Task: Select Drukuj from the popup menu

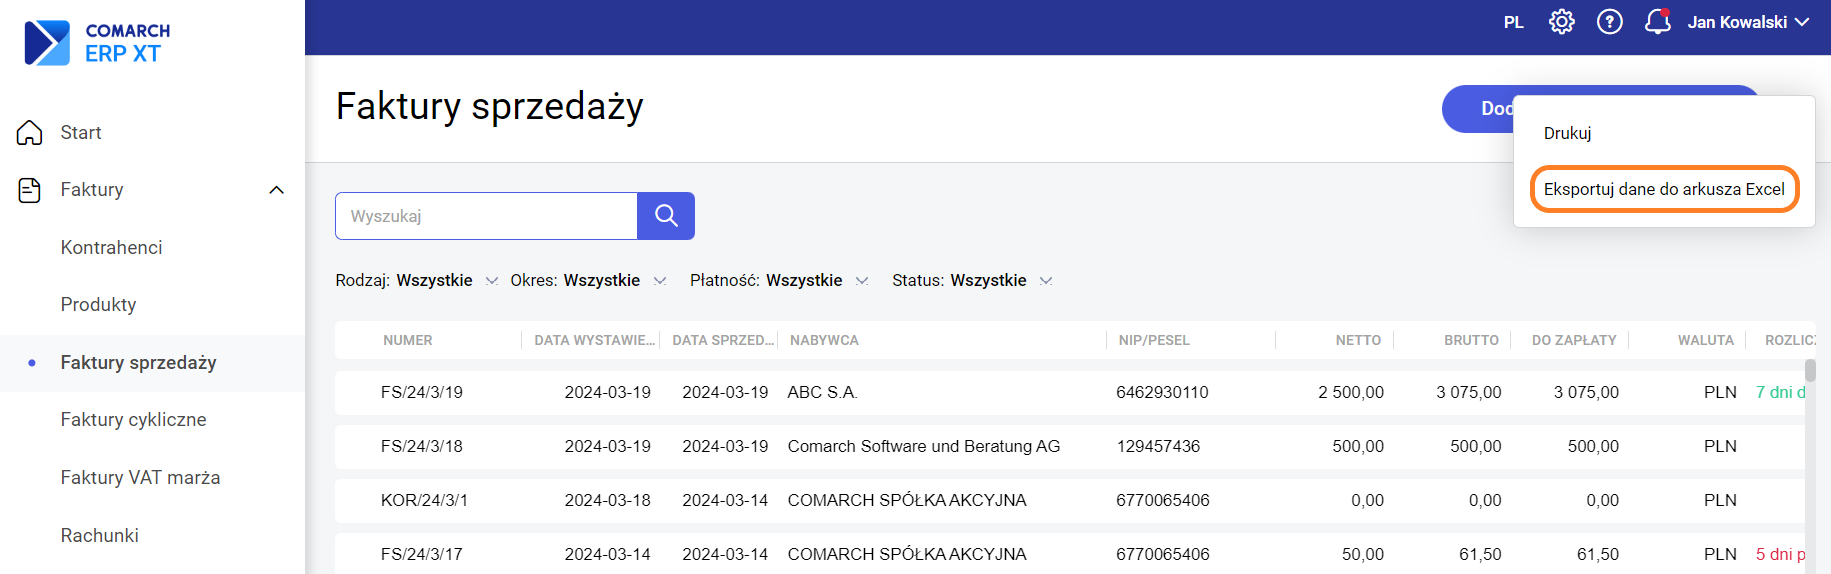Action: click(1567, 133)
